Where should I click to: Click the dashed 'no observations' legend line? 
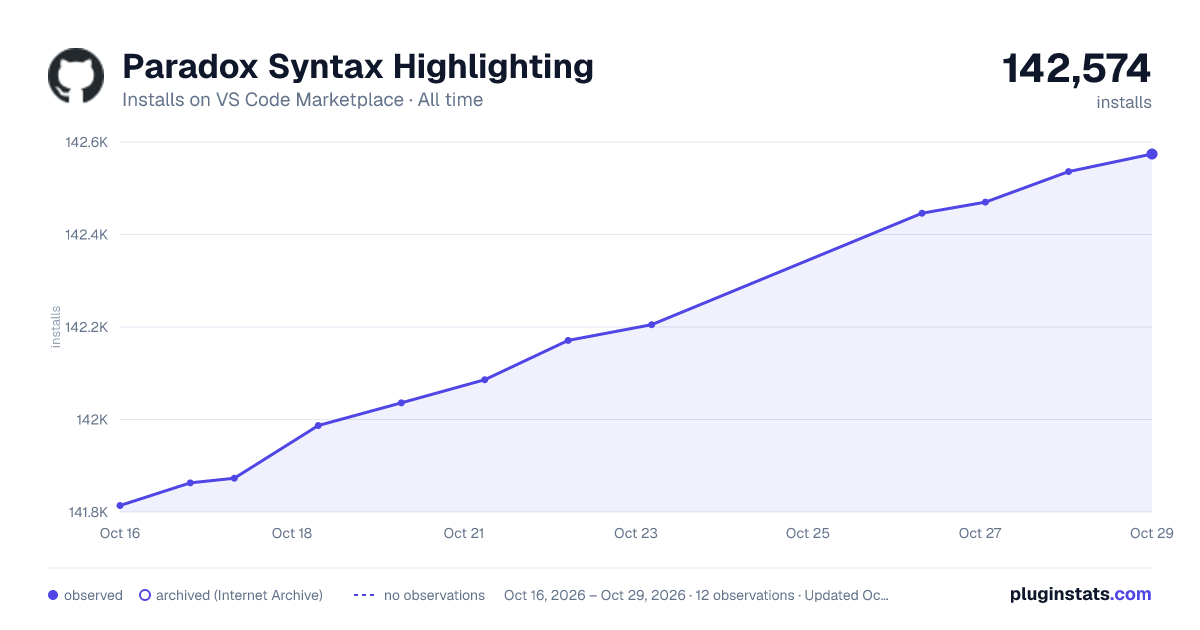pos(364,595)
